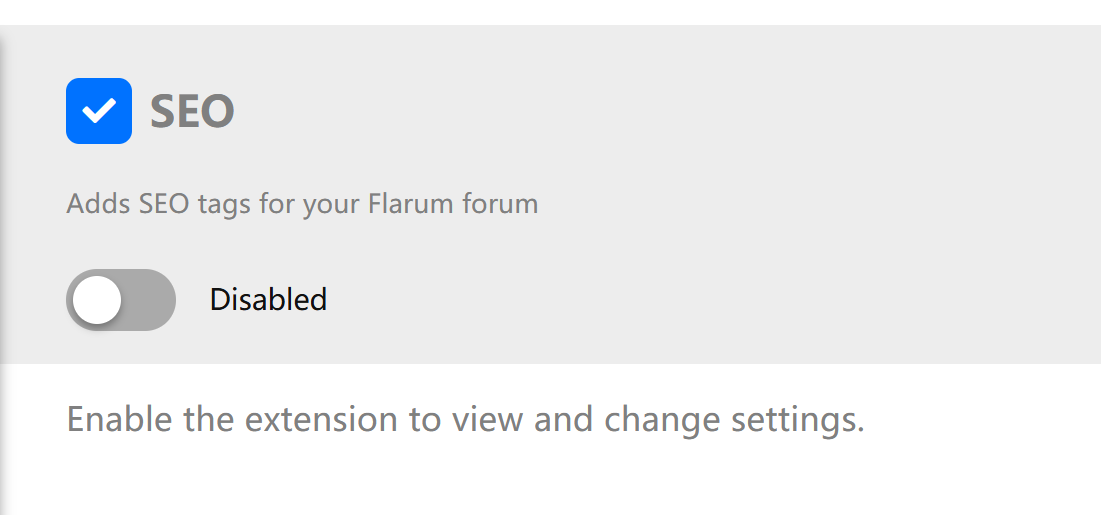
Task: Click the blue rounded square beside the SEO title
Action: (x=99, y=111)
